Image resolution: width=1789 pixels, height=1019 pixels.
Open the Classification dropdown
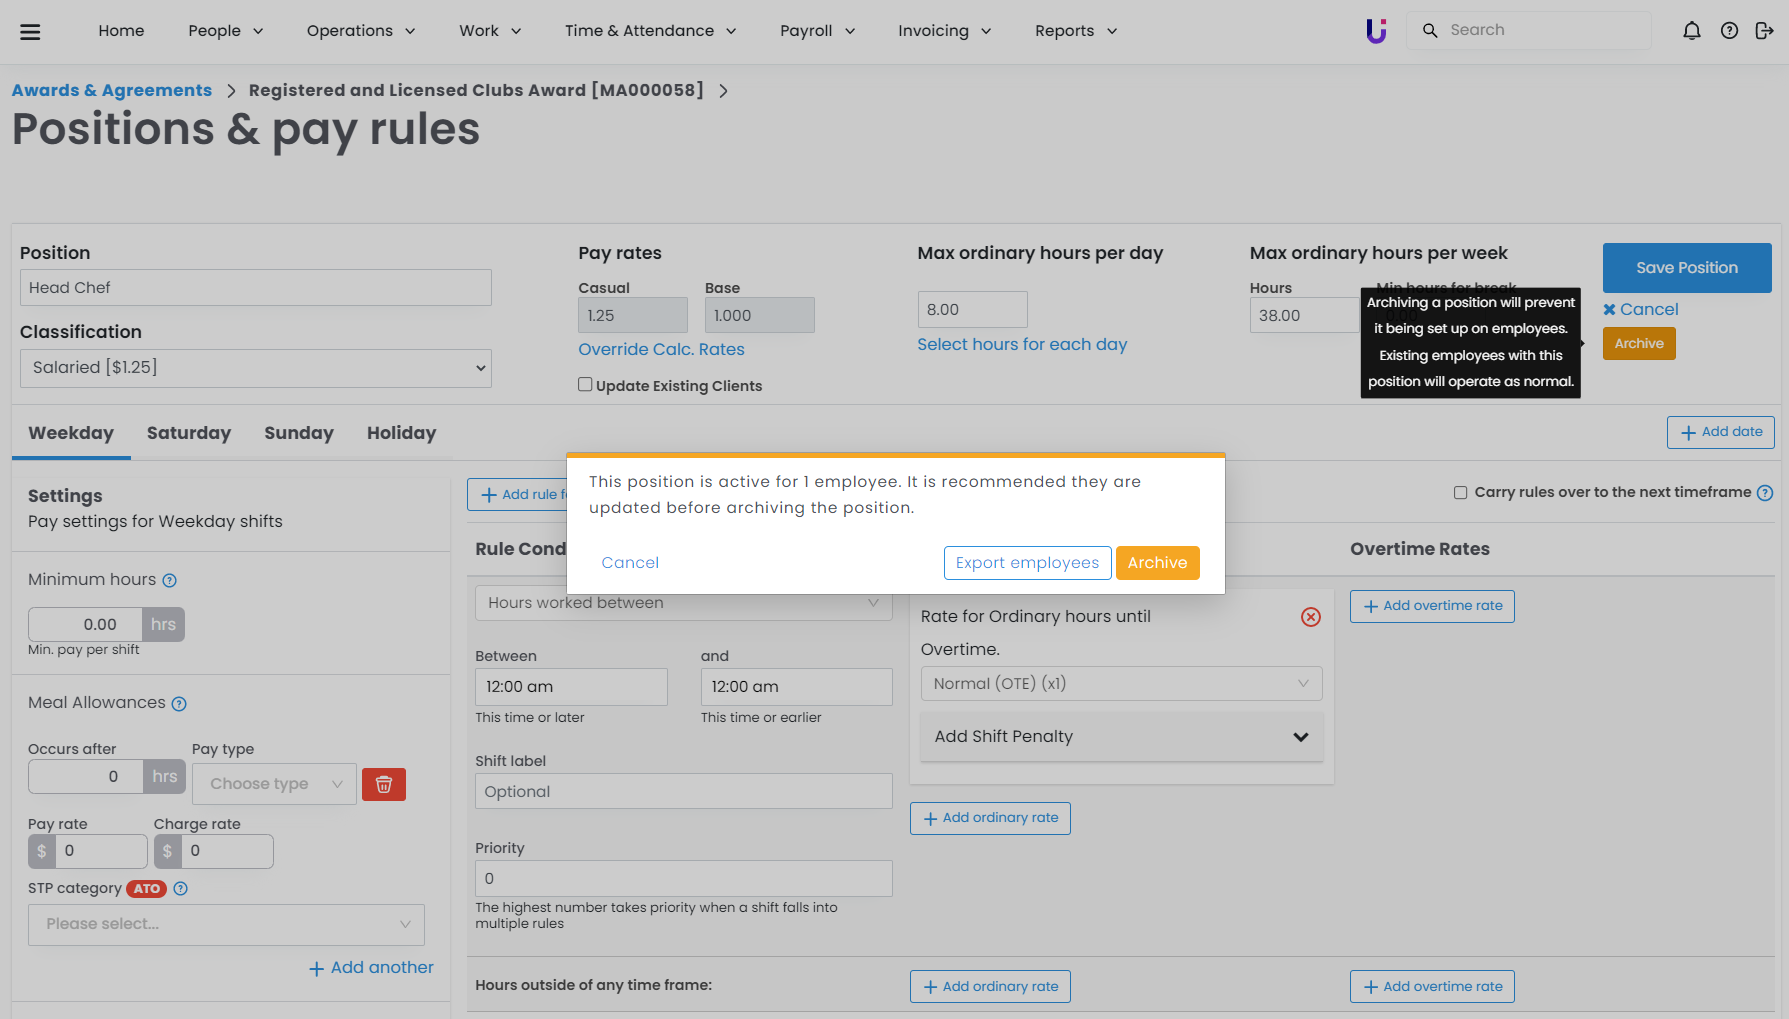(x=255, y=368)
